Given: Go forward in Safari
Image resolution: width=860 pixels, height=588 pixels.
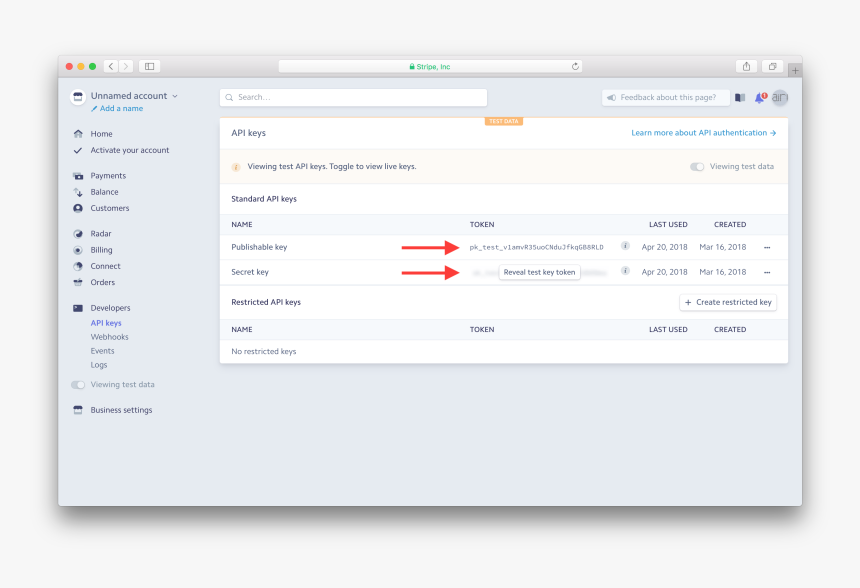Looking at the screenshot, I should point(126,66).
